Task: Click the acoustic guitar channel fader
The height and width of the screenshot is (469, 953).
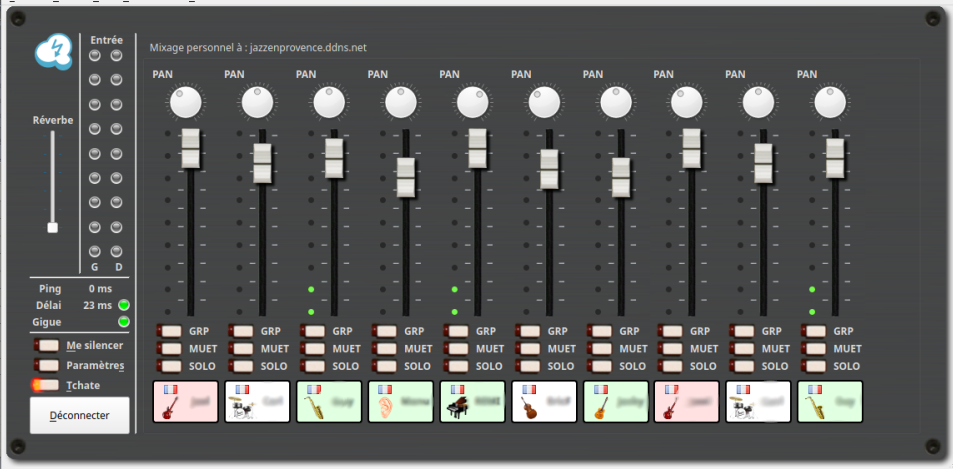Action: pyautogui.click(x=621, y=177)
